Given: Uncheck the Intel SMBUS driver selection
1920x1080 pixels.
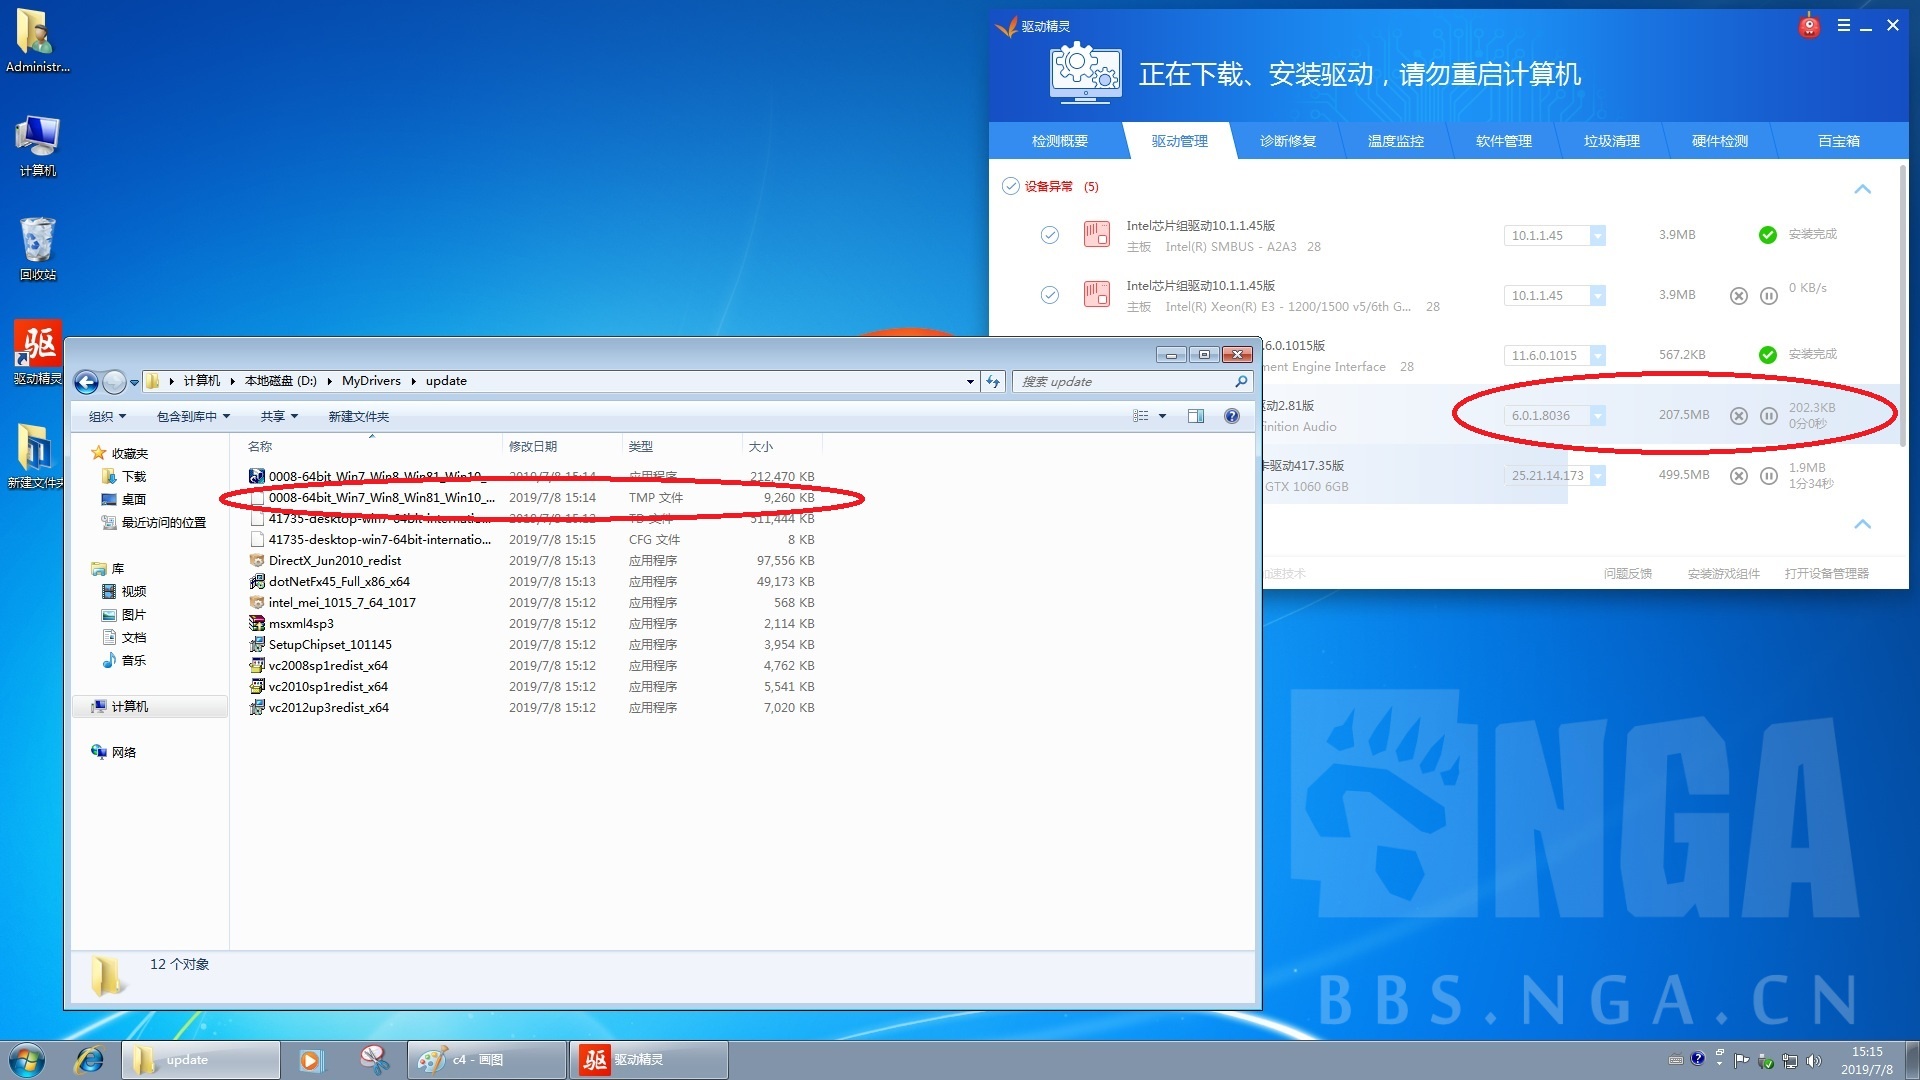Looking at the screenshot, I should [1050, 235].
